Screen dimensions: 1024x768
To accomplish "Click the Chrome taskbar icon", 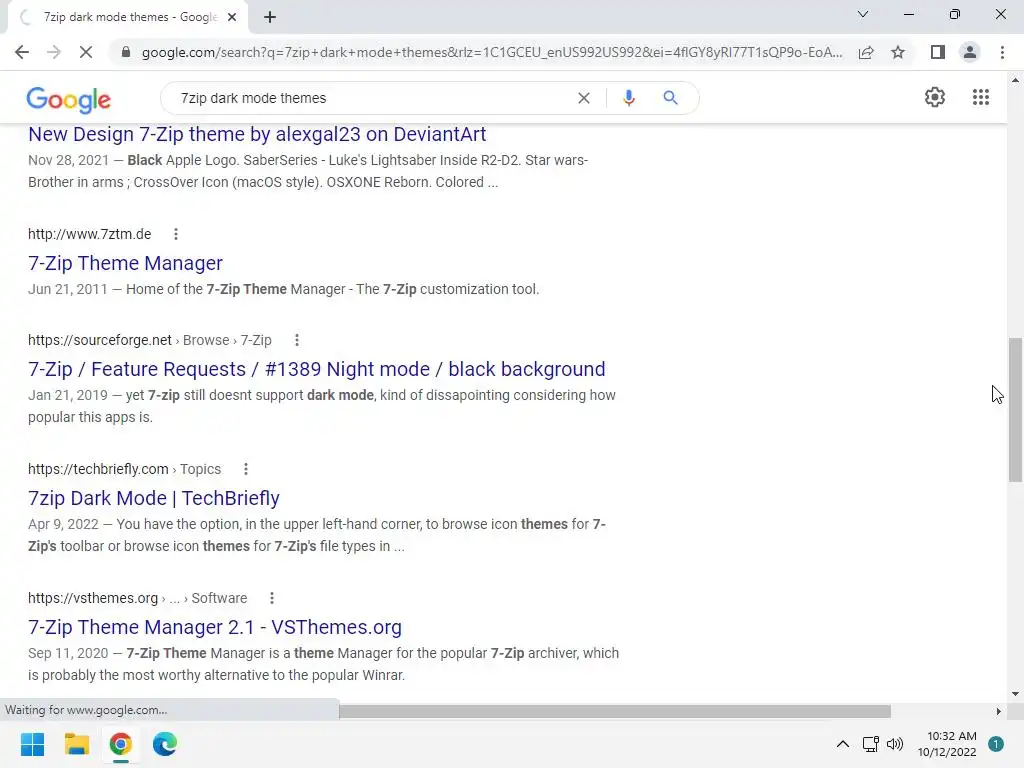I will 121,744.
